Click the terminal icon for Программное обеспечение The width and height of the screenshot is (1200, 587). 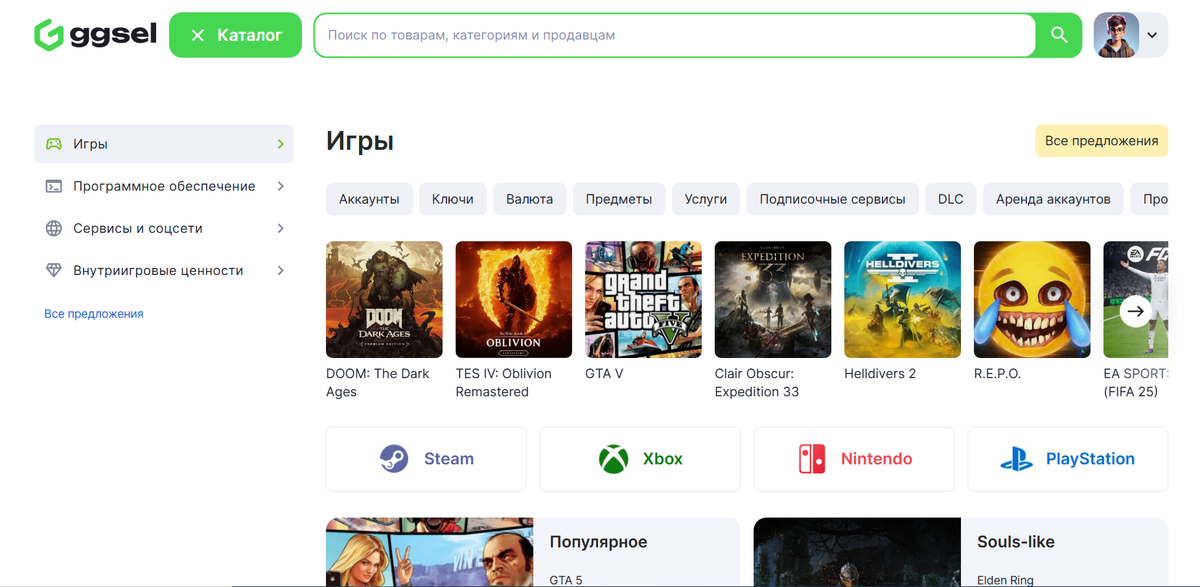pos(54,186)
